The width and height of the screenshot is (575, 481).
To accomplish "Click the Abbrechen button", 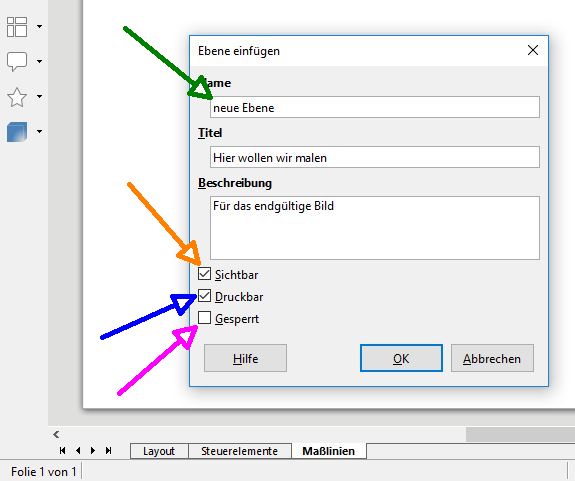I will (492, 358).
